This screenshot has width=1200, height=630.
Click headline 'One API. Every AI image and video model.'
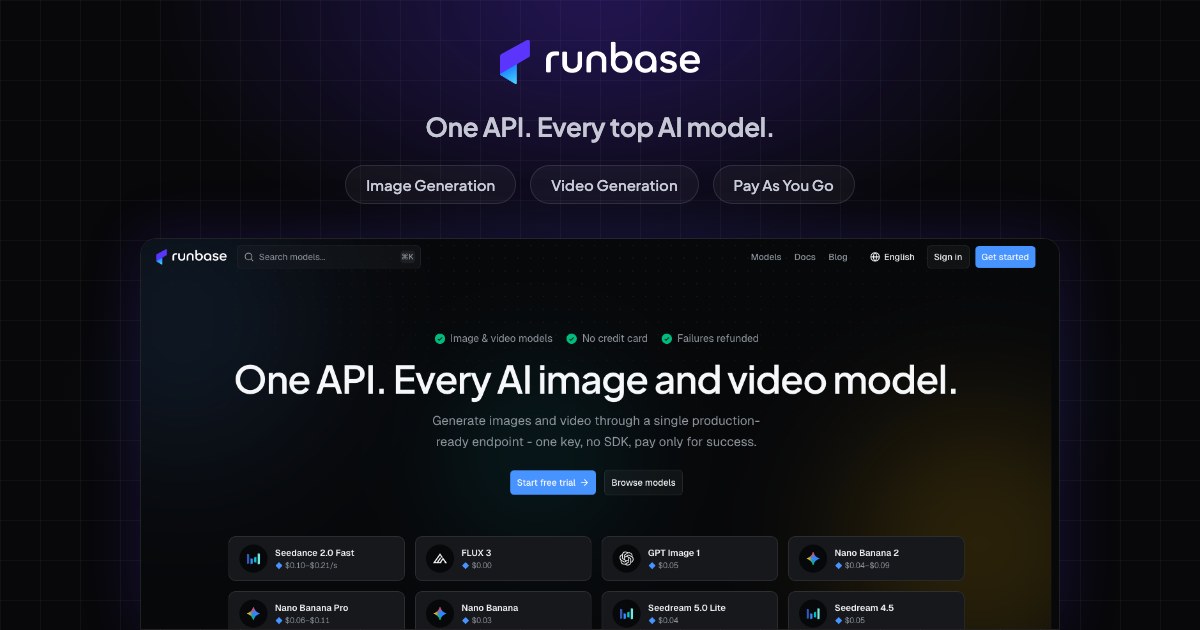coord(596,381)
